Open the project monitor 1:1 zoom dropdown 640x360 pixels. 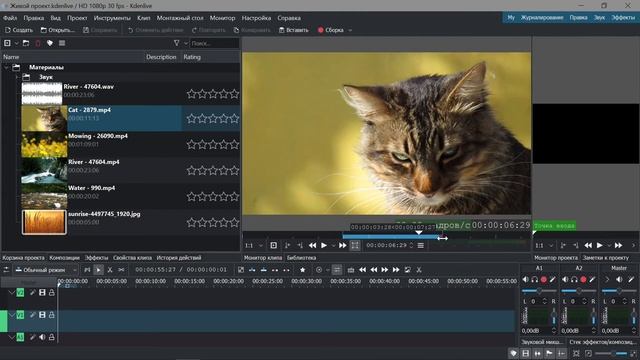[x=551, y=245]
